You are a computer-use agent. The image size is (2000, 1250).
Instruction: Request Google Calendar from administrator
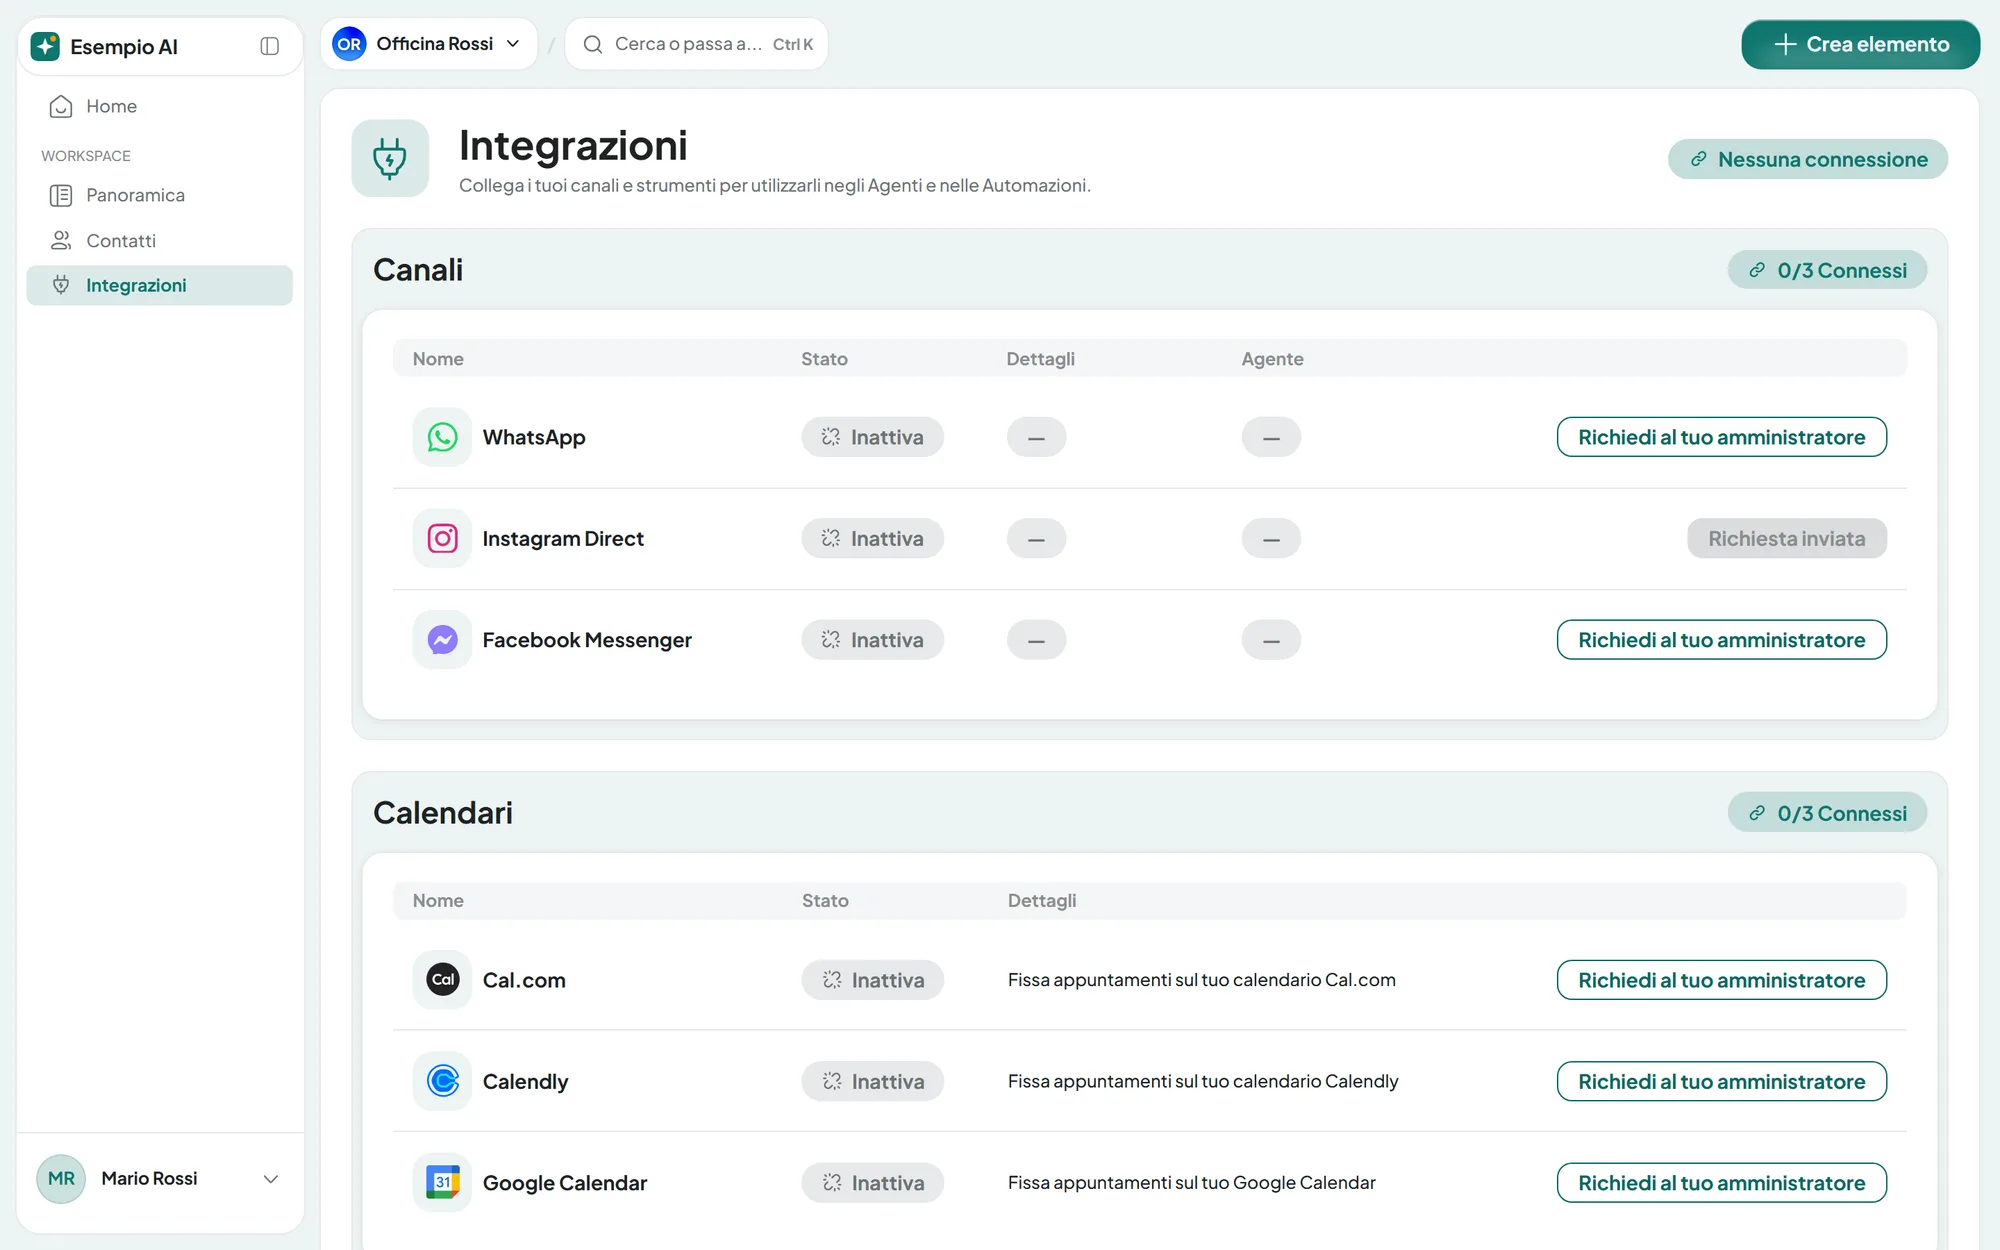click(1721, 1182)
